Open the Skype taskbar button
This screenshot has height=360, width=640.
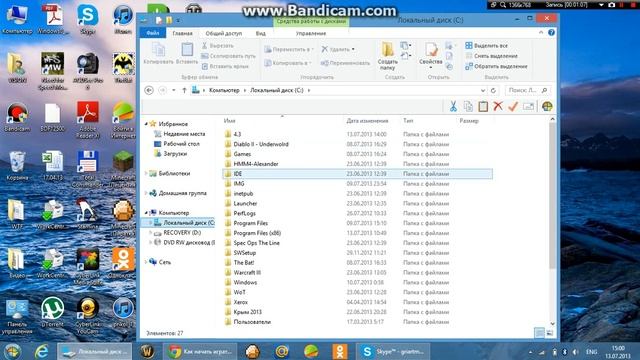[x=394, y=351]
